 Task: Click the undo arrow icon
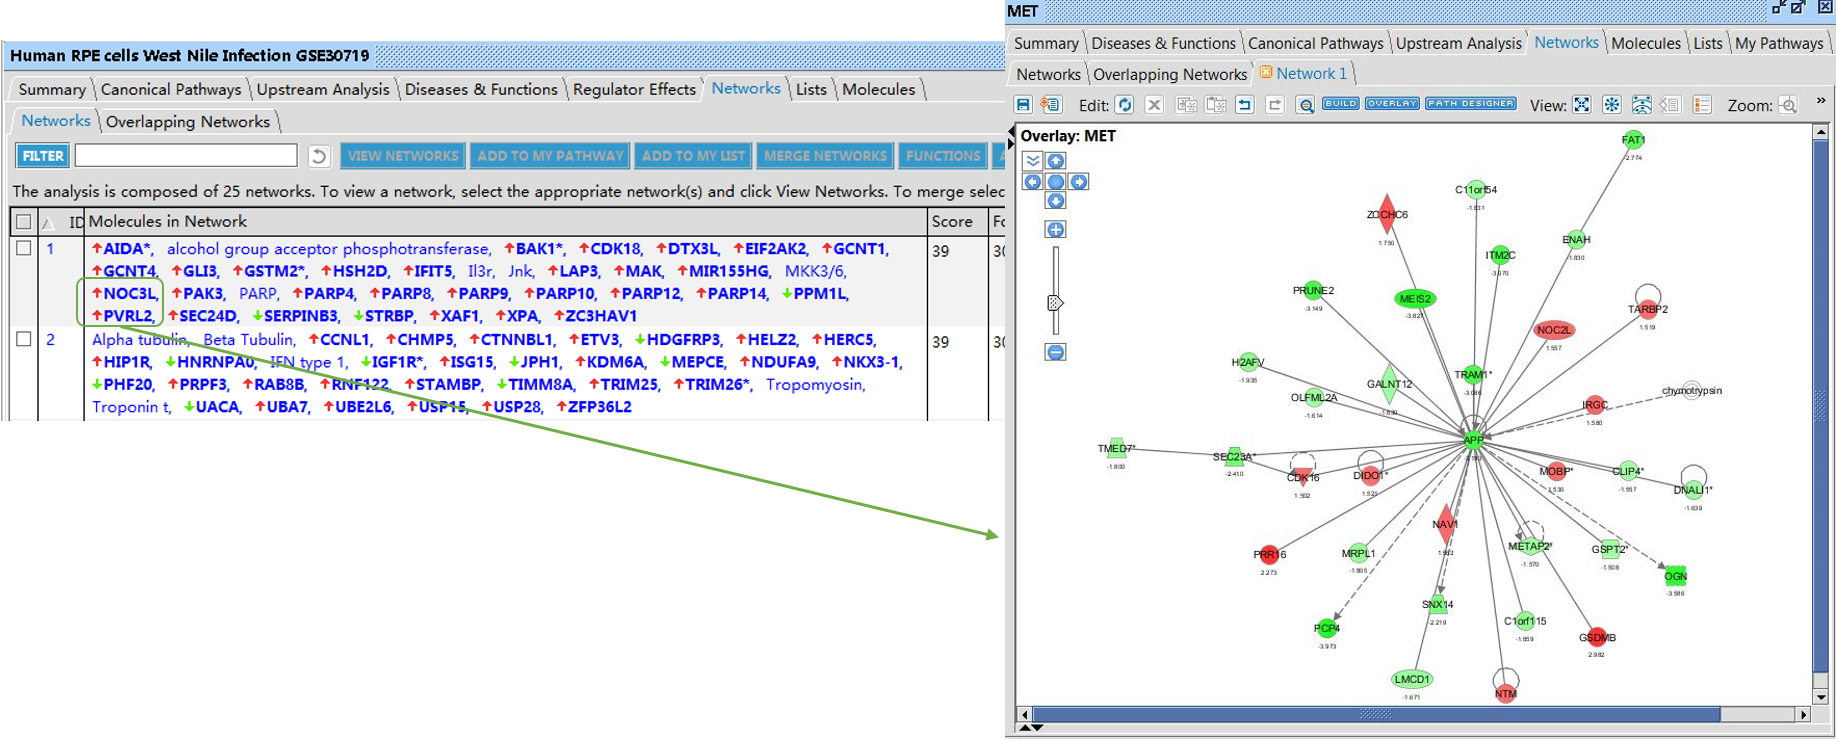click(x=1245, y=105)
